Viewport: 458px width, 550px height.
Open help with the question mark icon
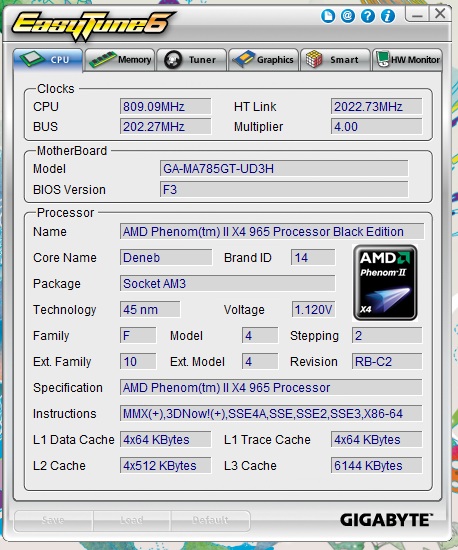[368, 16]
